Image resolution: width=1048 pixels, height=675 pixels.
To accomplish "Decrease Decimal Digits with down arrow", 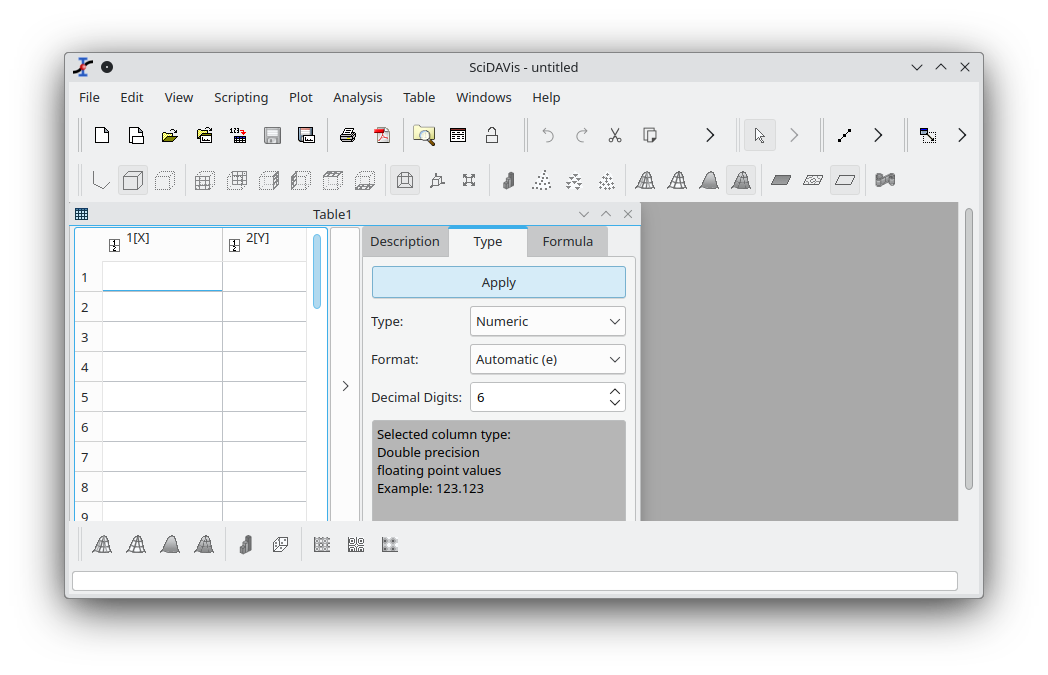I will point(615,402).
